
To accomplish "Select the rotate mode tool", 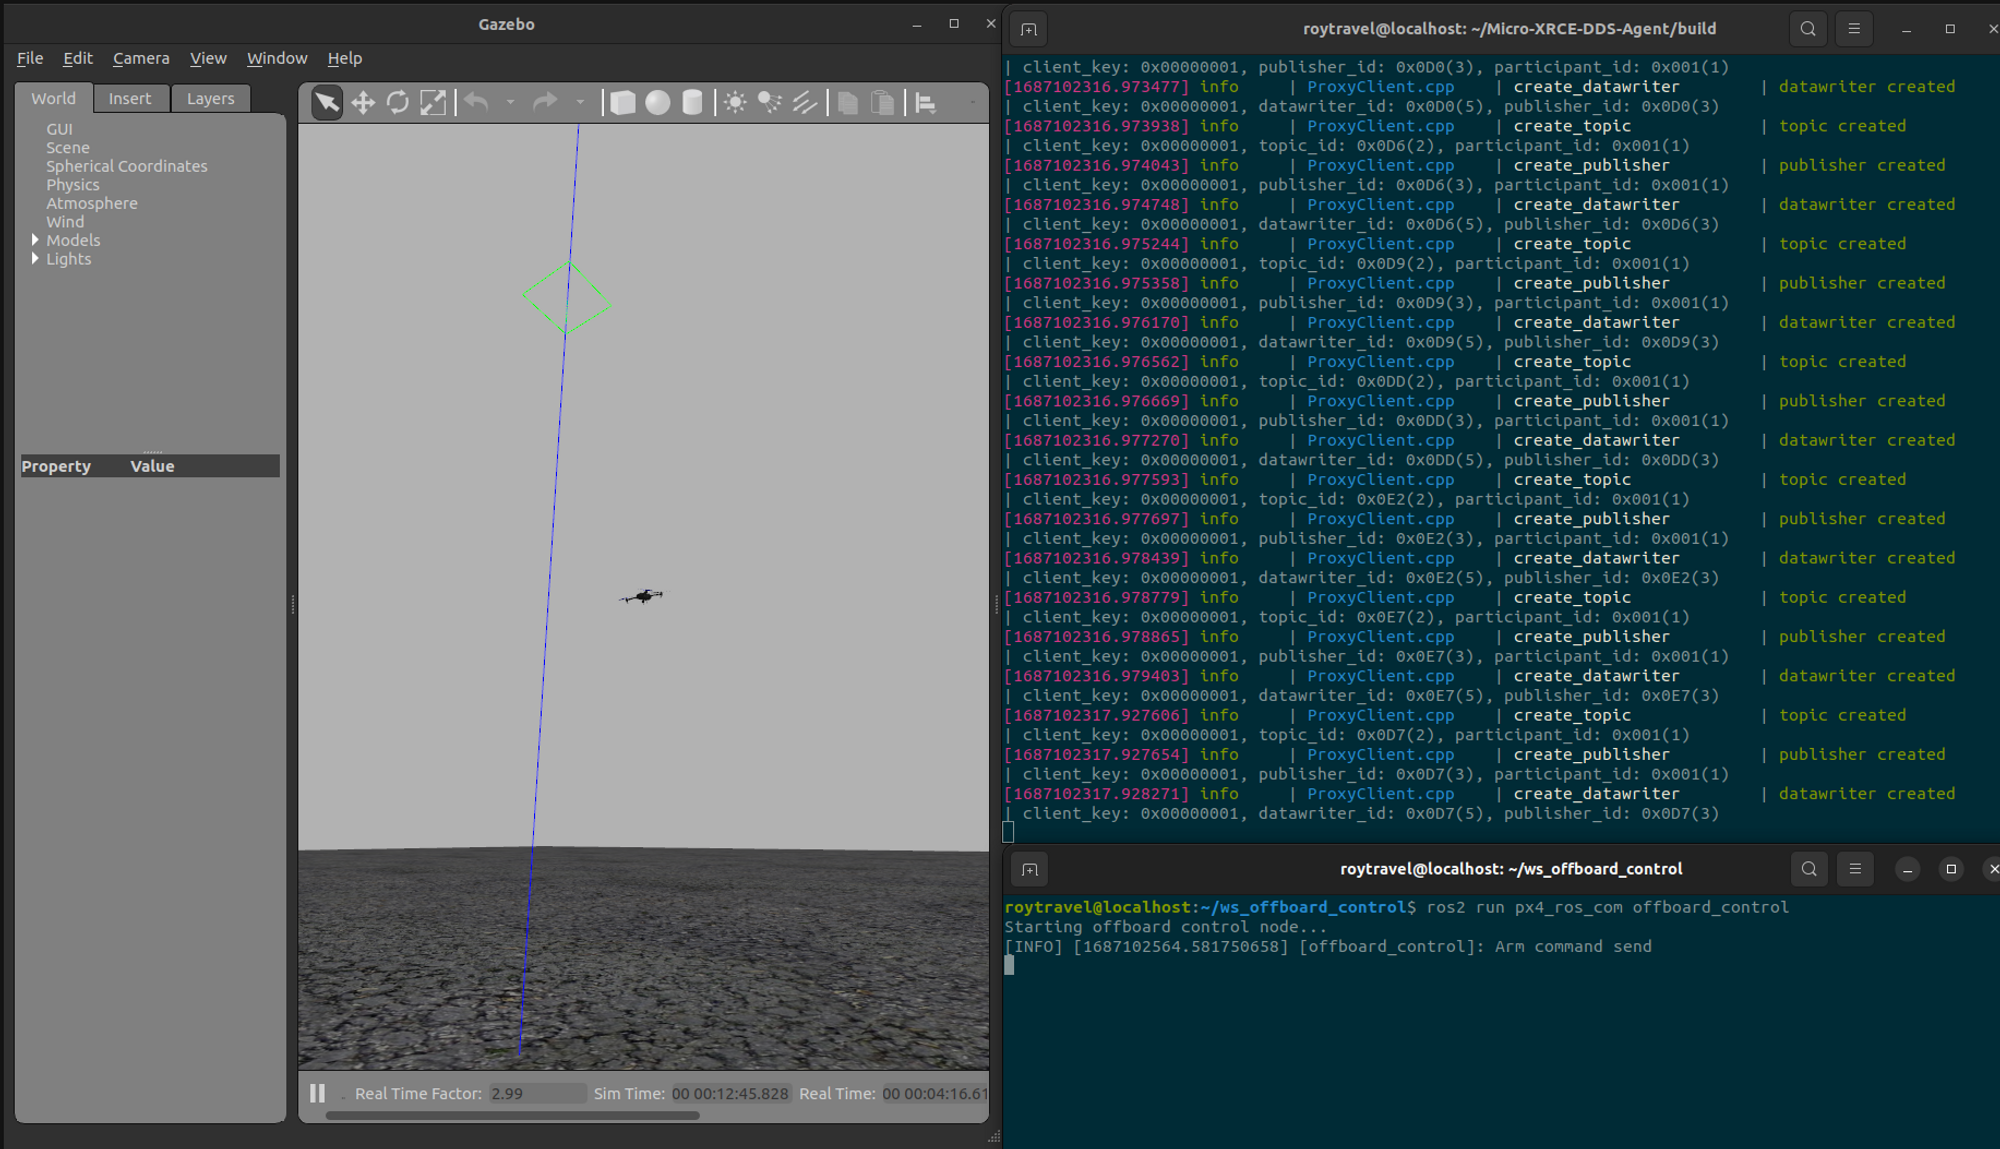I will point(398,102).
